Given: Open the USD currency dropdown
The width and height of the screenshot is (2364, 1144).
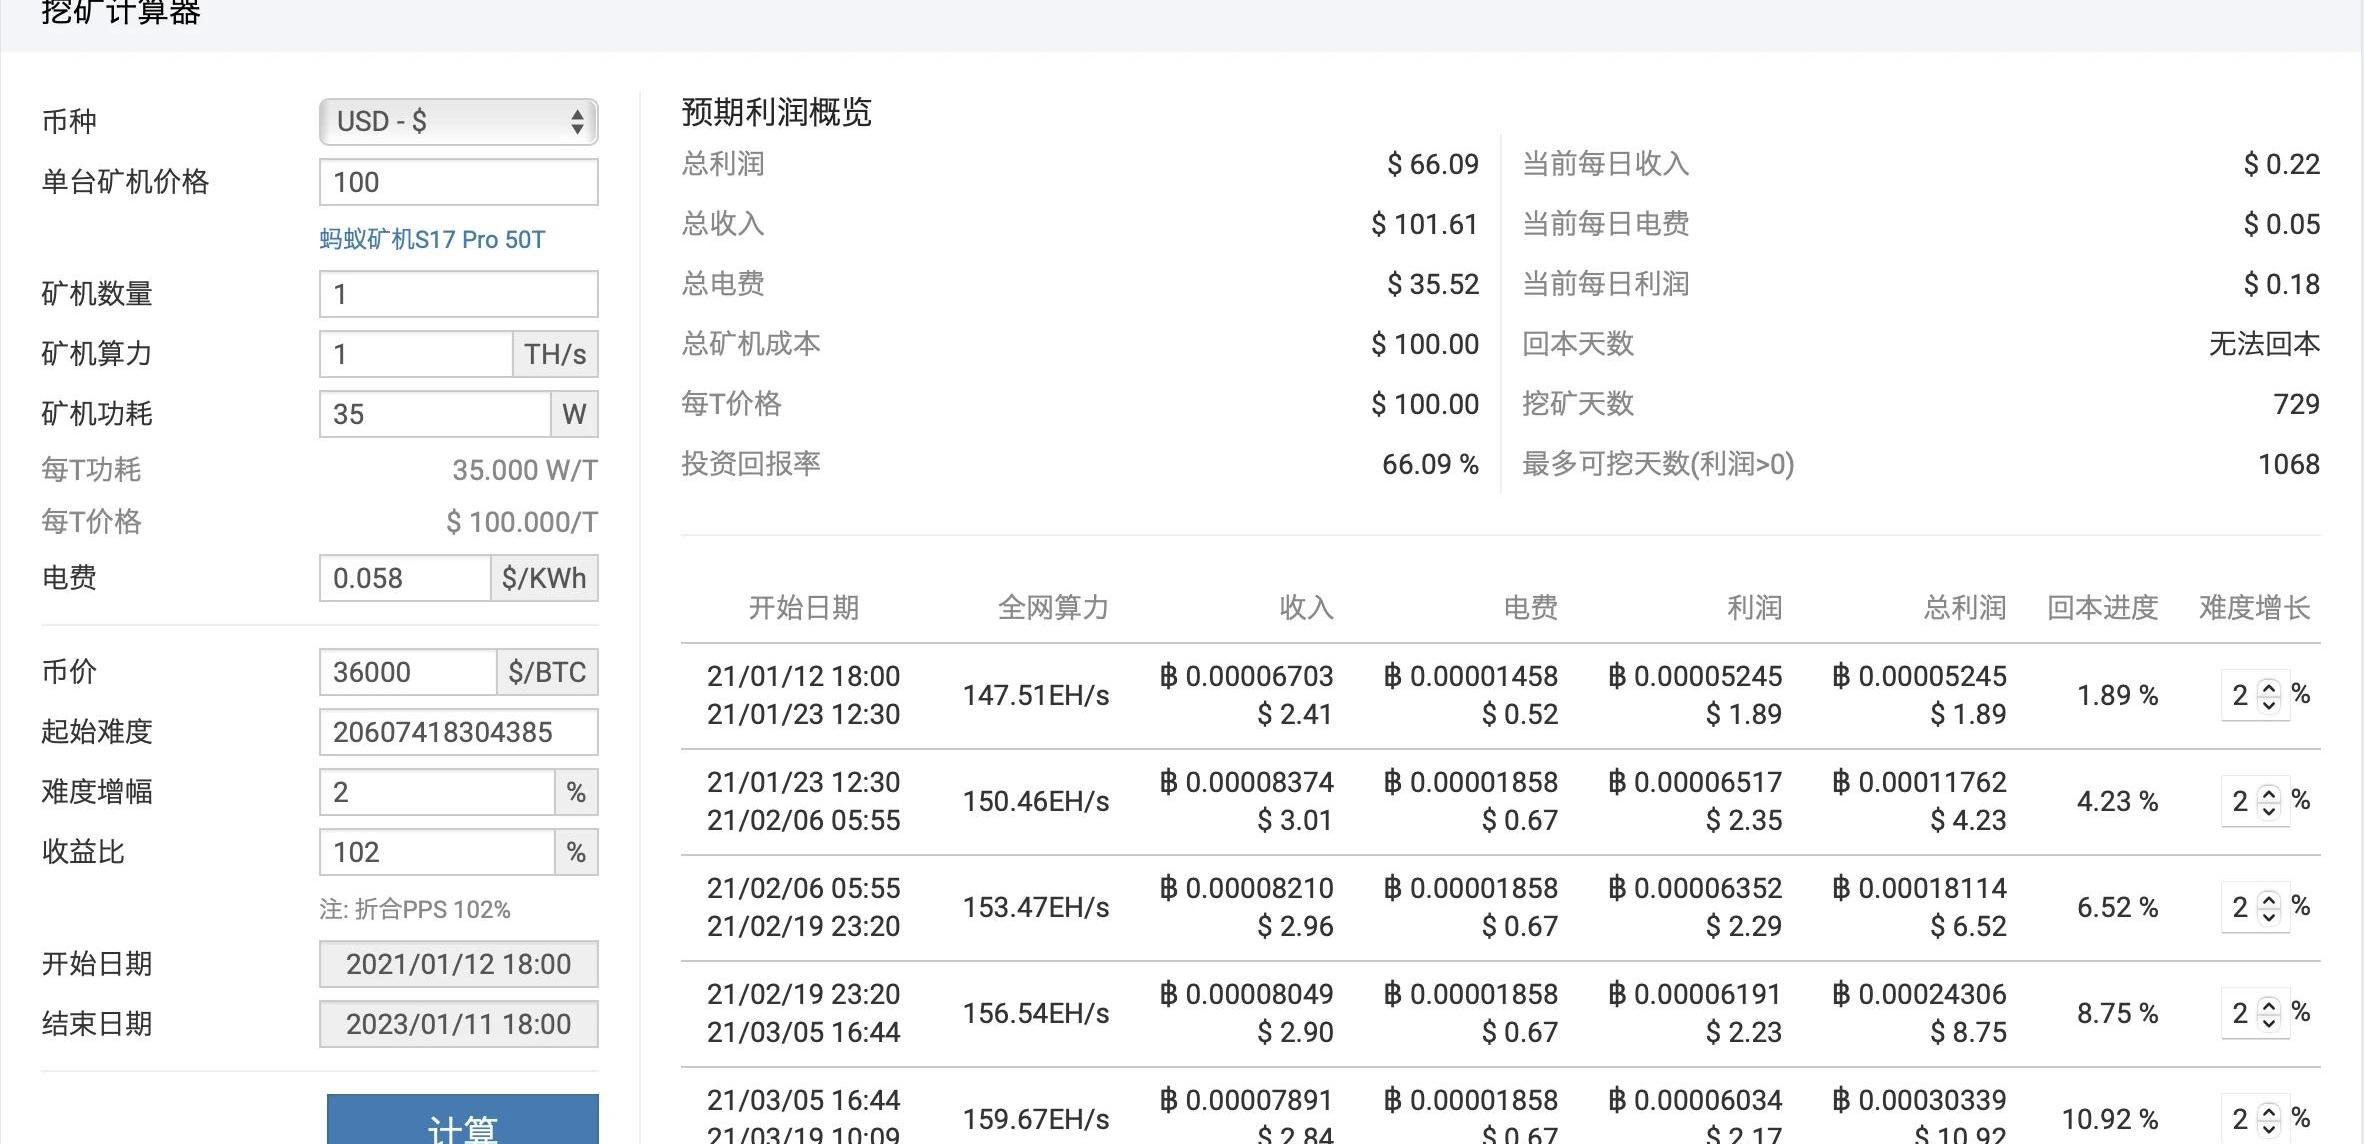Looking at the screenshot, I should point(458,122).
